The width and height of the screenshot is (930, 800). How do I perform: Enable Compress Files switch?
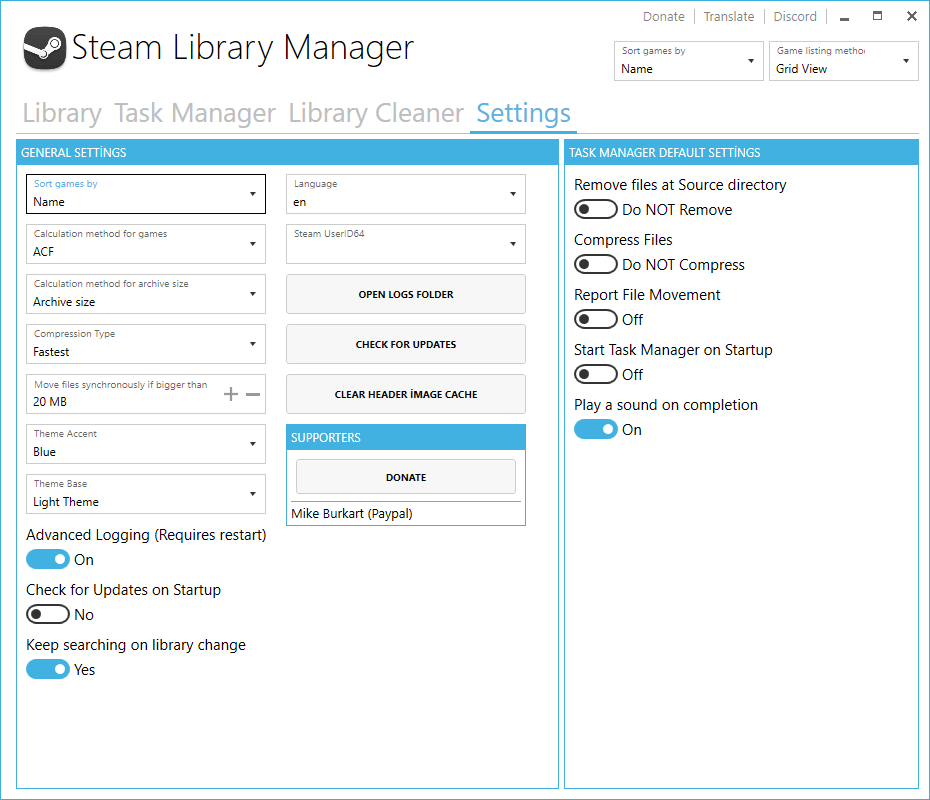pos(596,264)
